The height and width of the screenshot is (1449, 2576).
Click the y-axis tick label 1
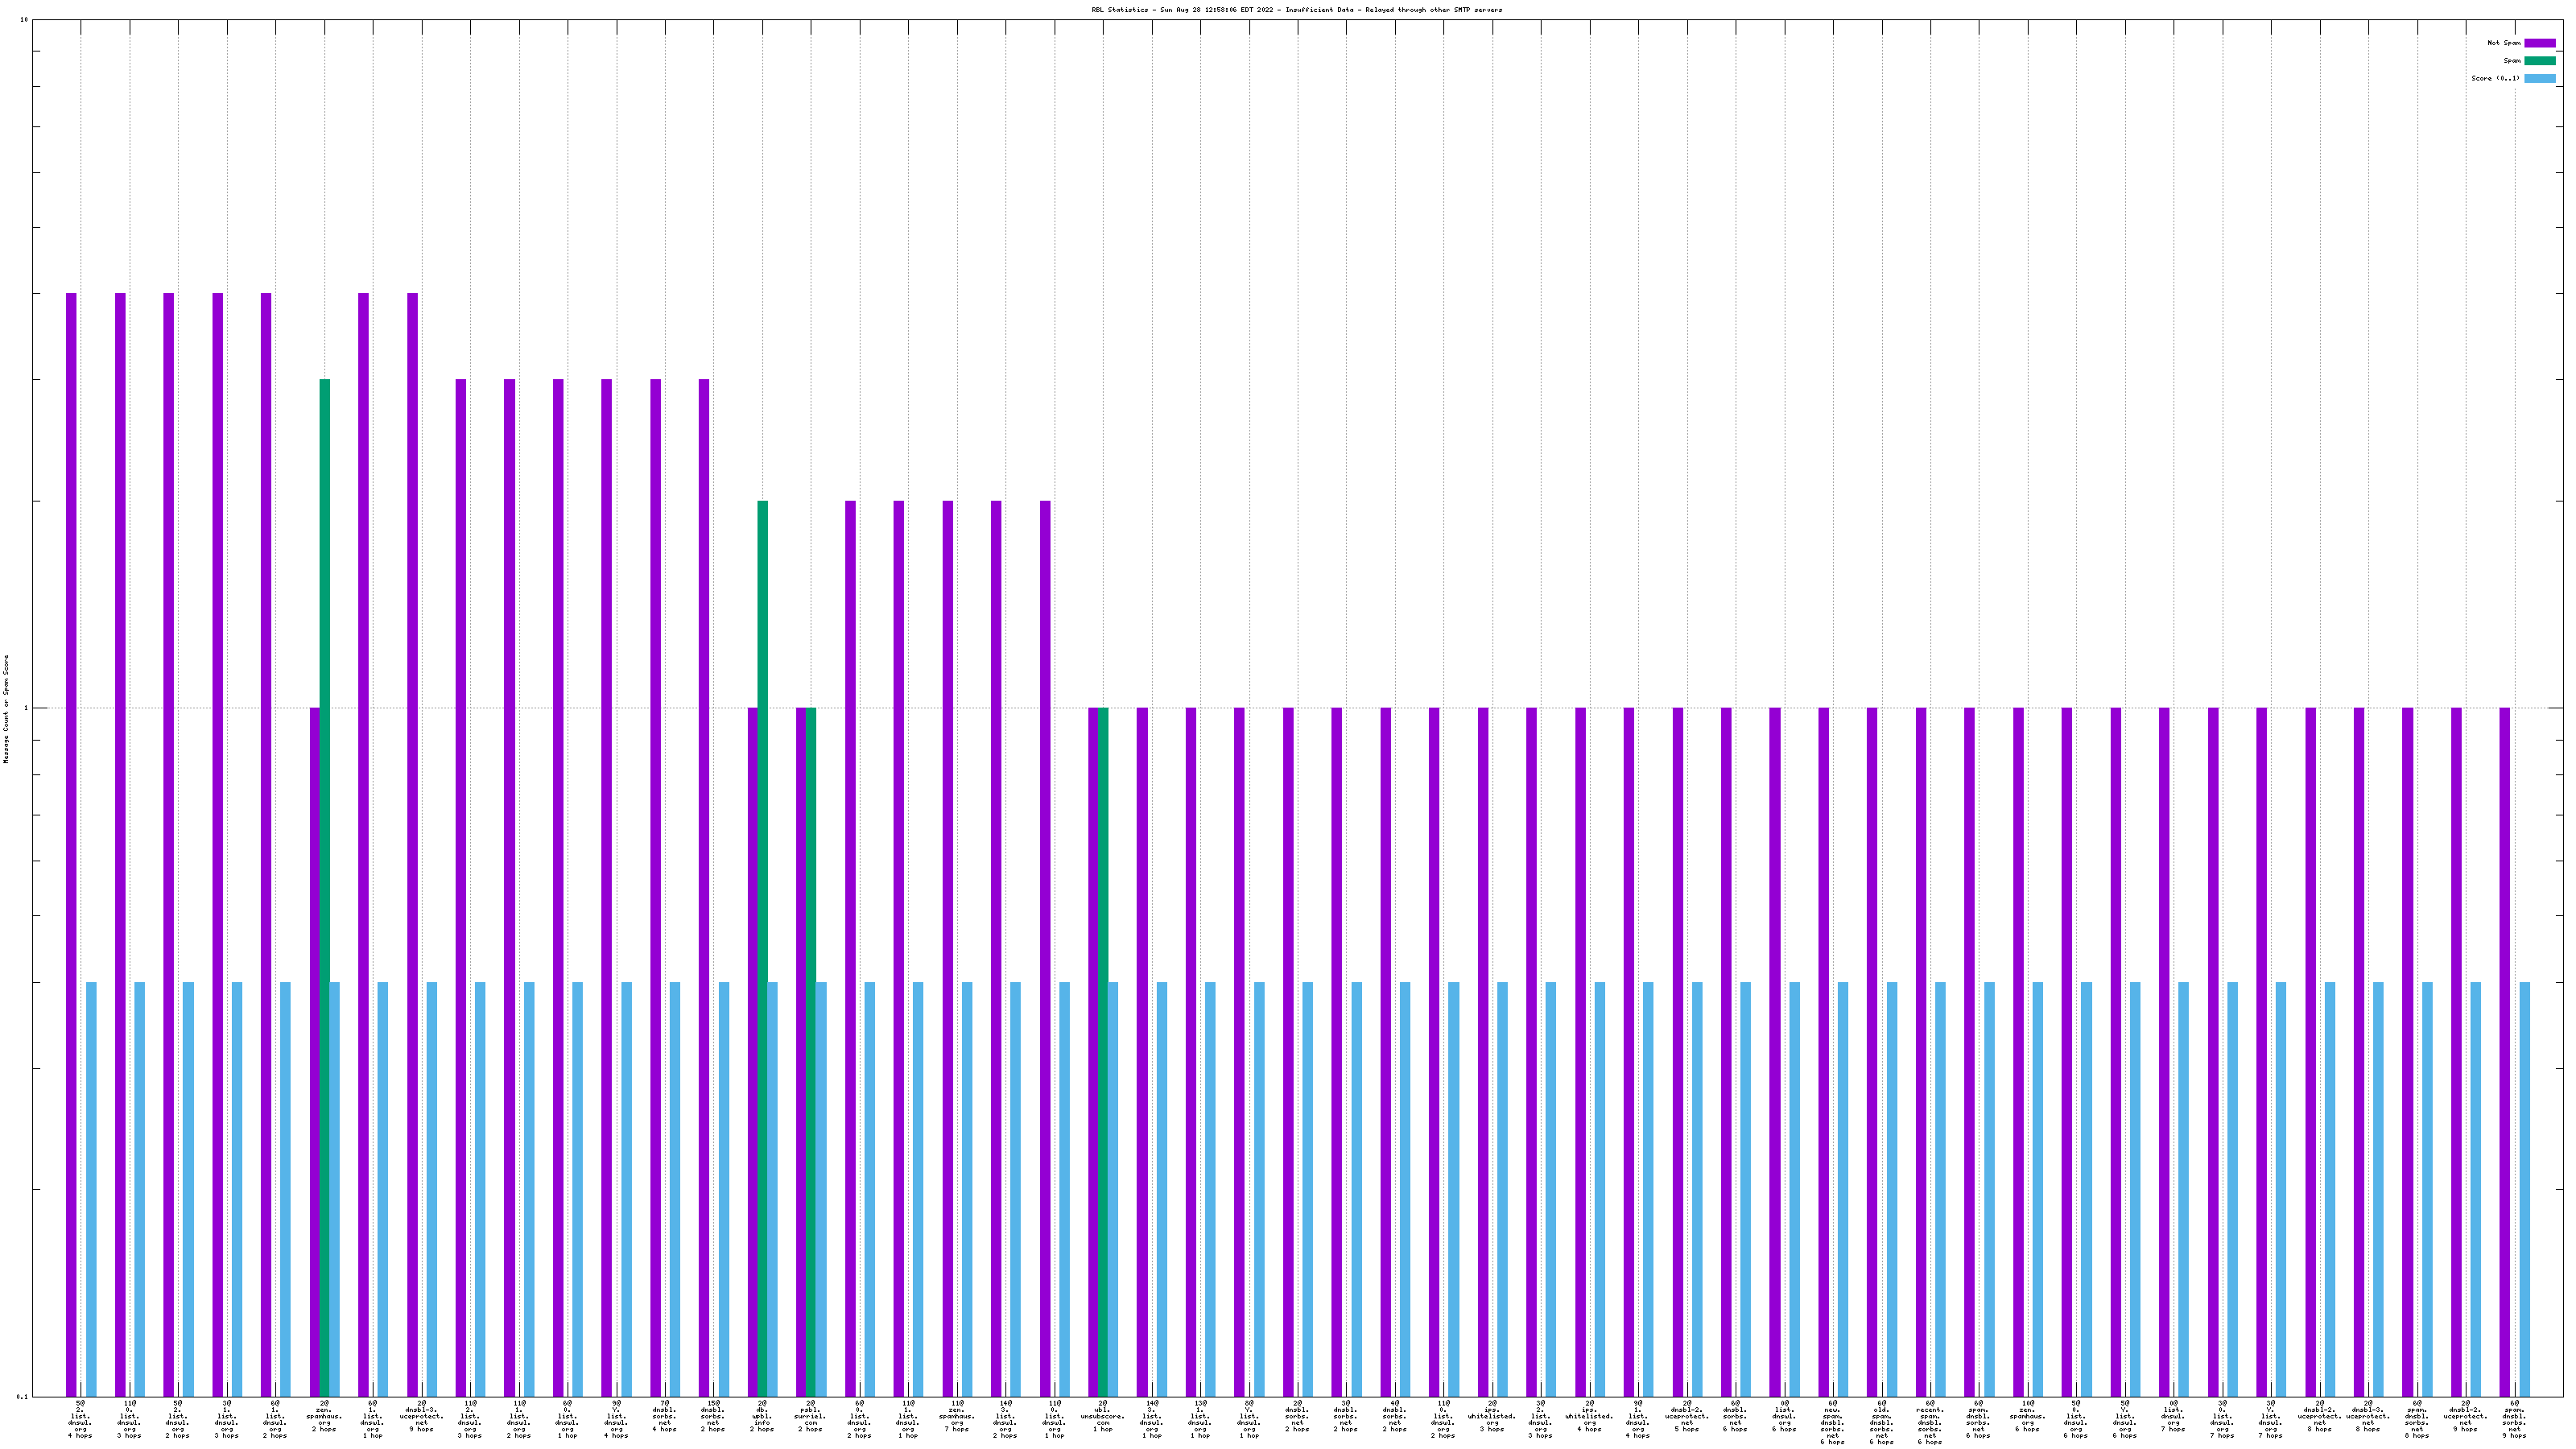(x=26, y=709)
